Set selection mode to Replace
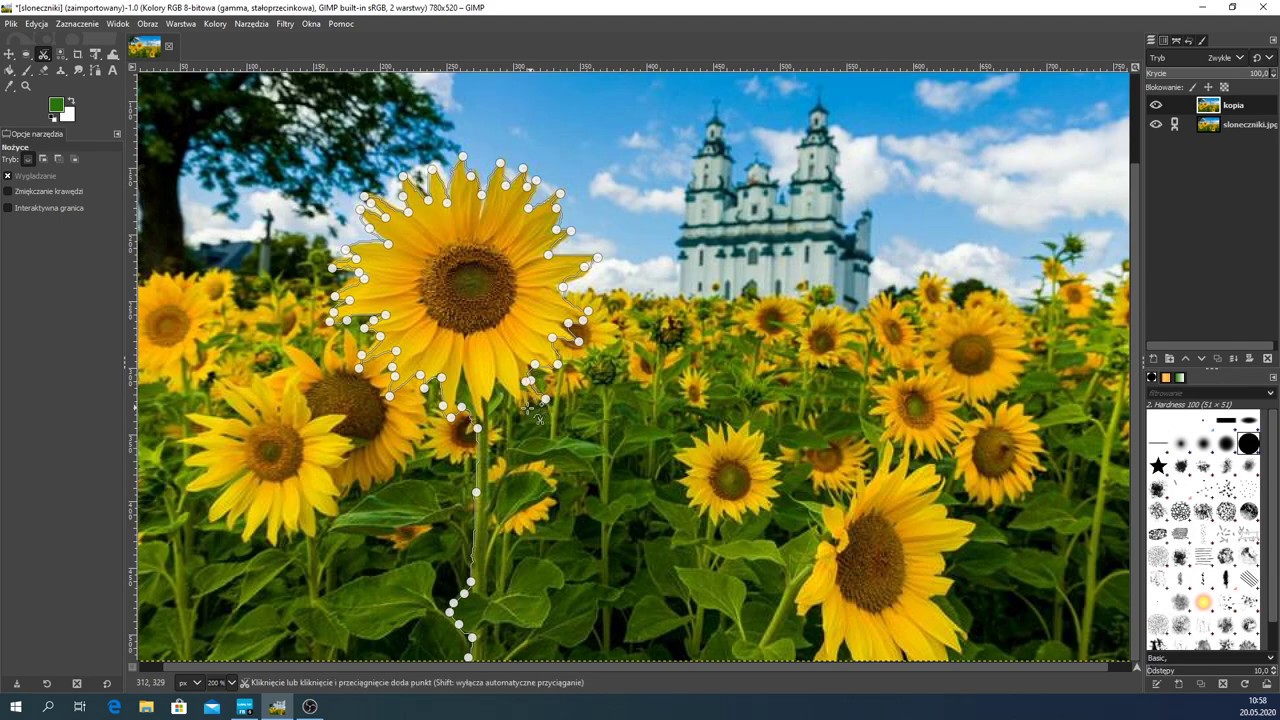The height and width of the screenshot is (720, 1280). click(28, 159)
